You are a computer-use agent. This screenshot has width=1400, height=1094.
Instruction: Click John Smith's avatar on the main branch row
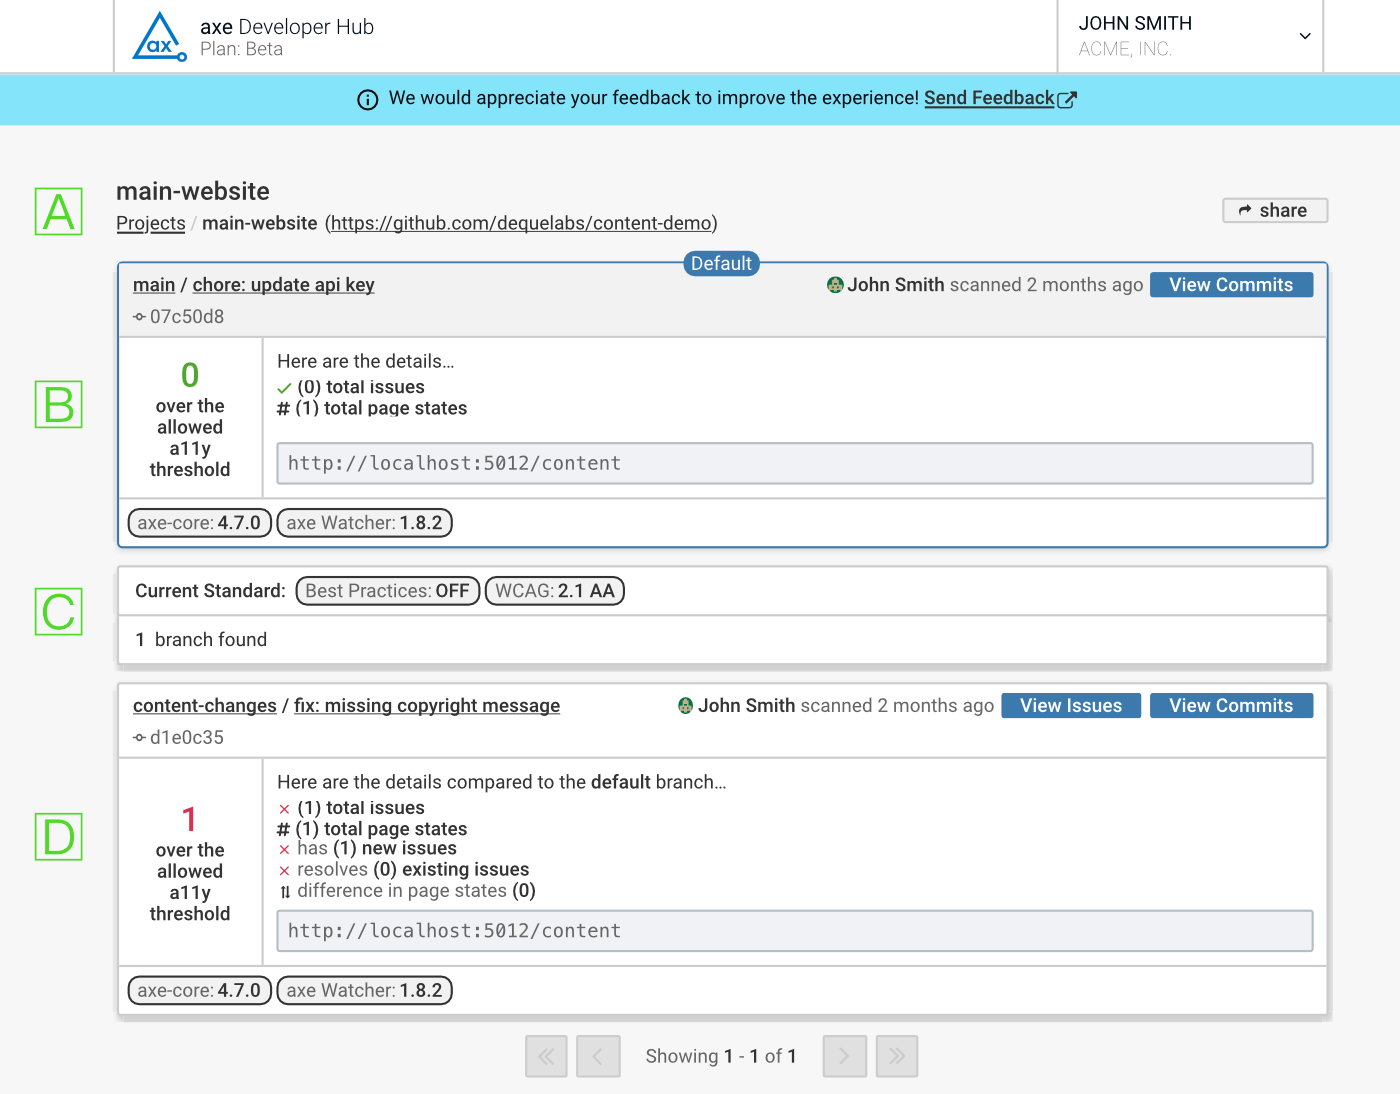835,285
